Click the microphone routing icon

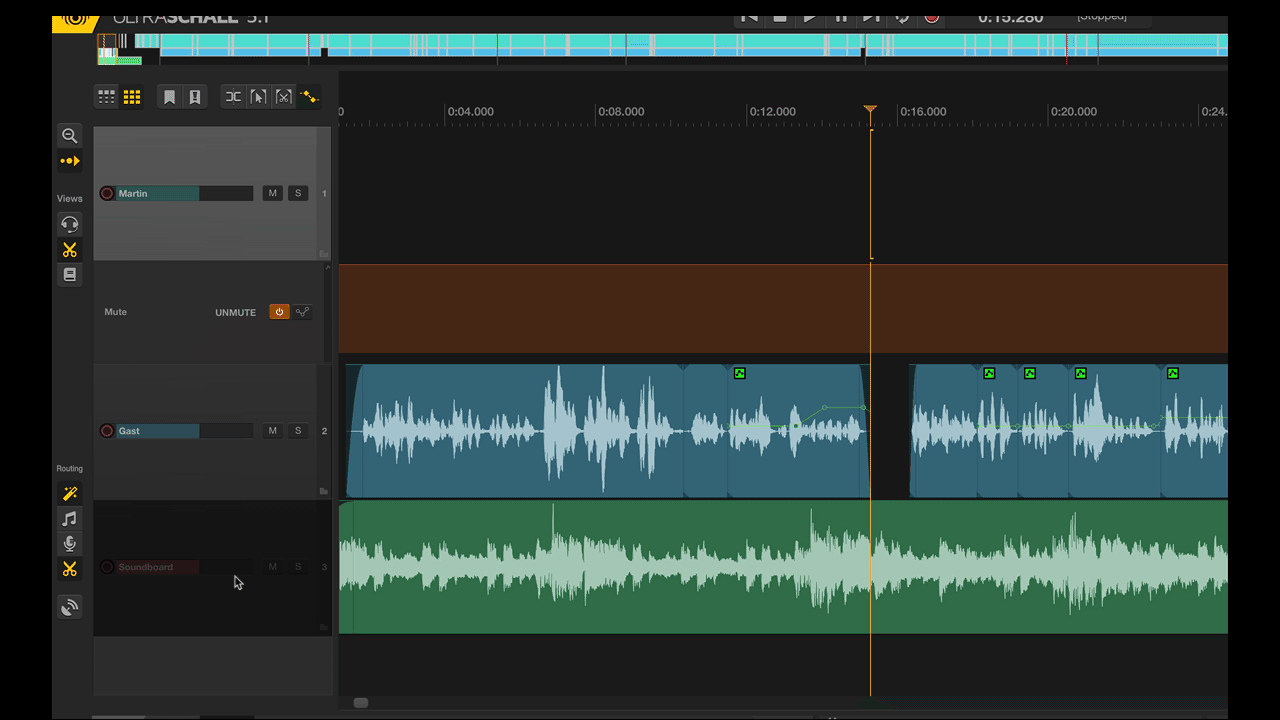pyautogui.click(x=69, y=544)
